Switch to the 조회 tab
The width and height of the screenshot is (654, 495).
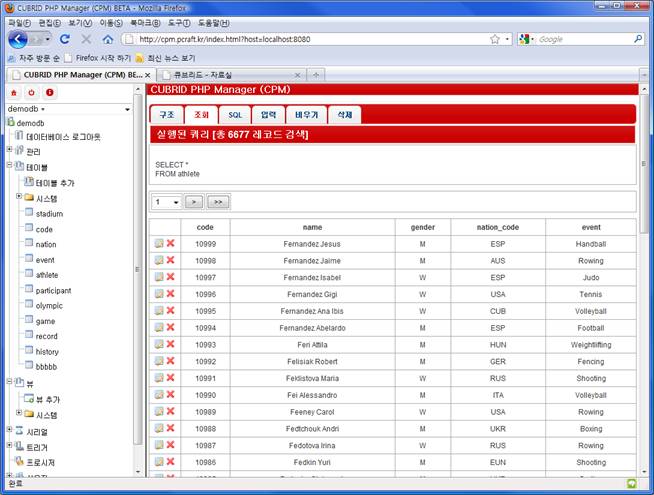tap(201, 115)
